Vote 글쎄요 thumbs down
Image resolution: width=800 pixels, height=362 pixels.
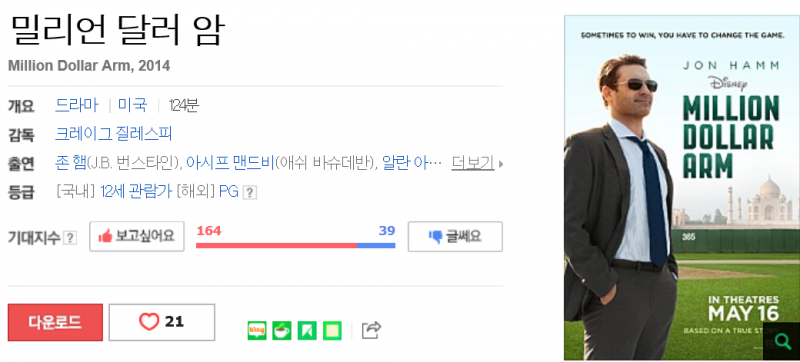(x=455, y=236)
